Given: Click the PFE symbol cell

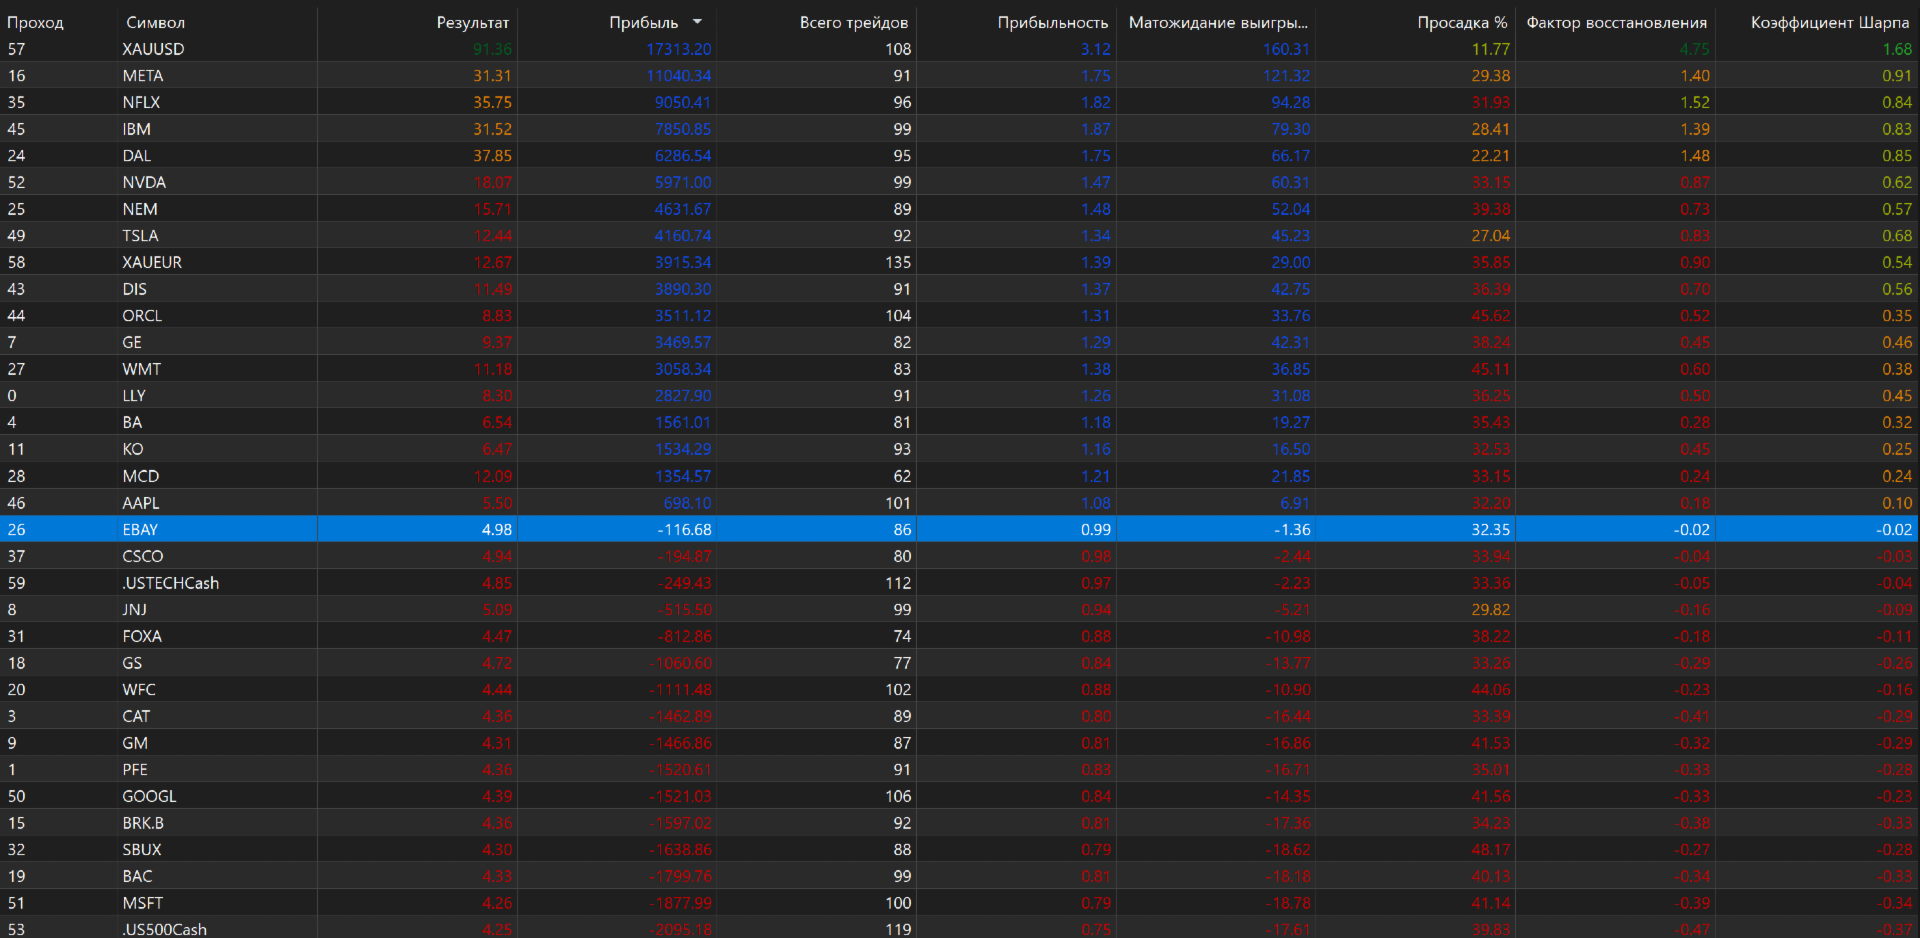Looking at the screenshot, I should (x=135, y=770).
